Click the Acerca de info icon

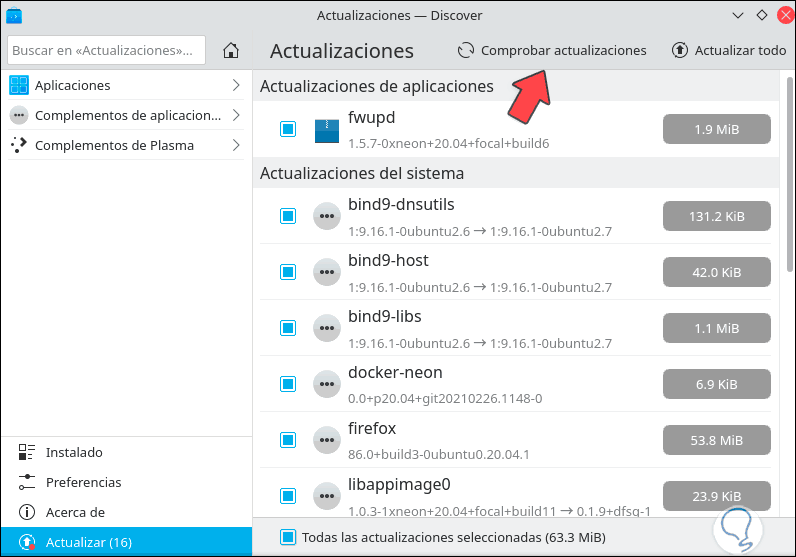(x=26, y=512)
